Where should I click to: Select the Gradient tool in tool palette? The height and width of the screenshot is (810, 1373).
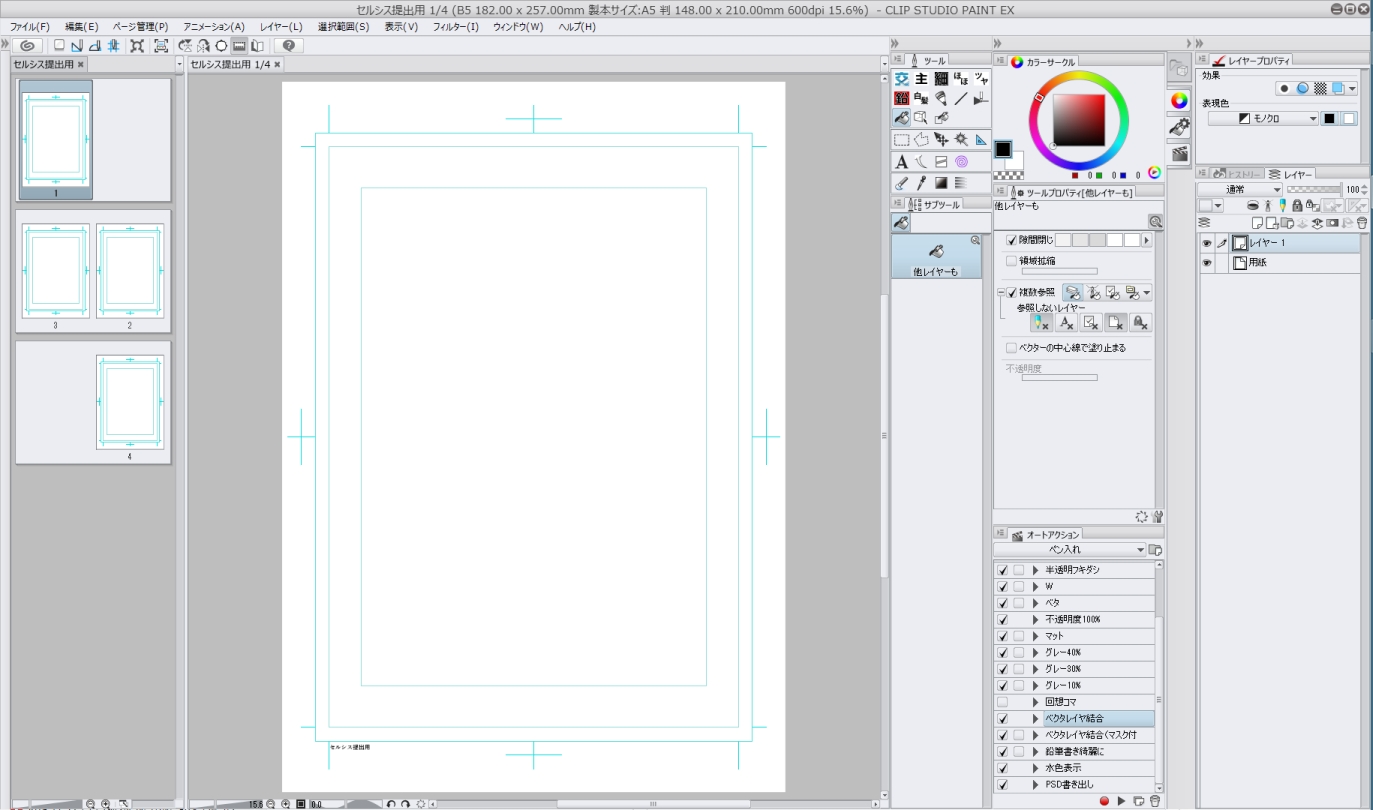(x=941, y=183)
